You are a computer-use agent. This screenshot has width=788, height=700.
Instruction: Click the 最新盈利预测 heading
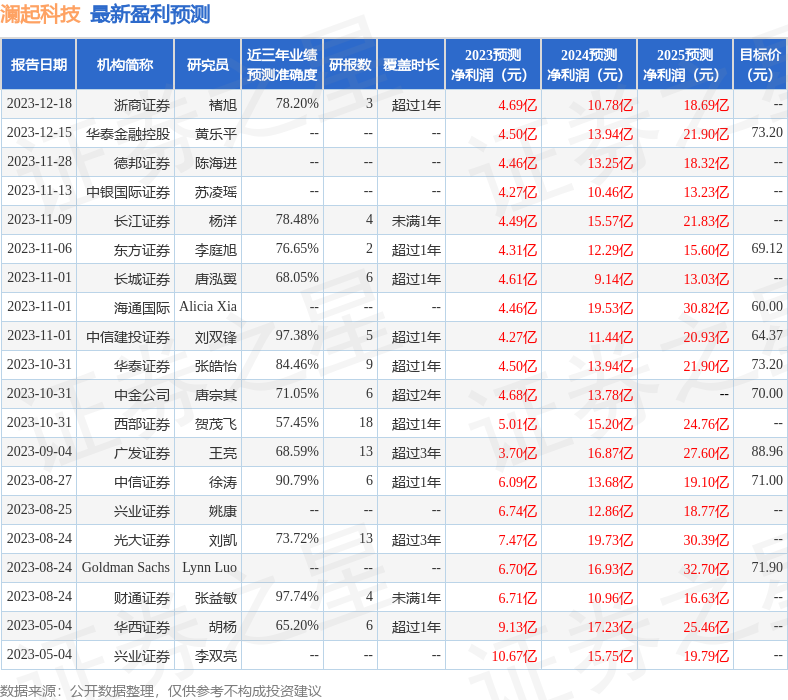150,14
